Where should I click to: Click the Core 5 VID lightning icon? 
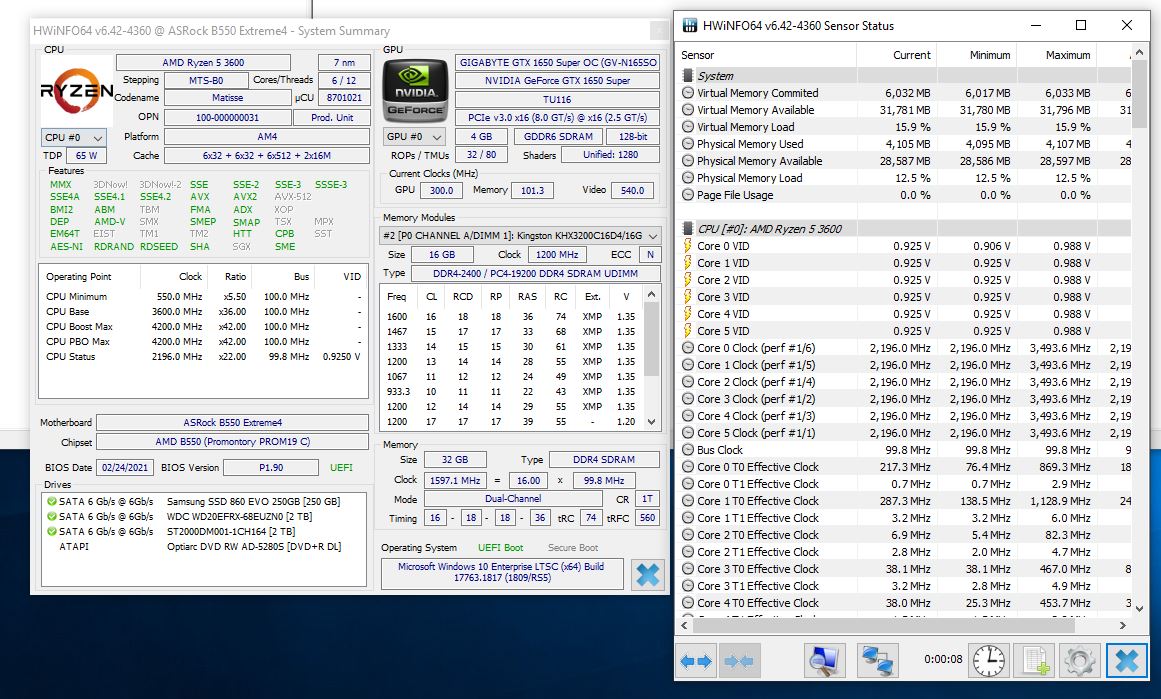[x=688, y=331]
